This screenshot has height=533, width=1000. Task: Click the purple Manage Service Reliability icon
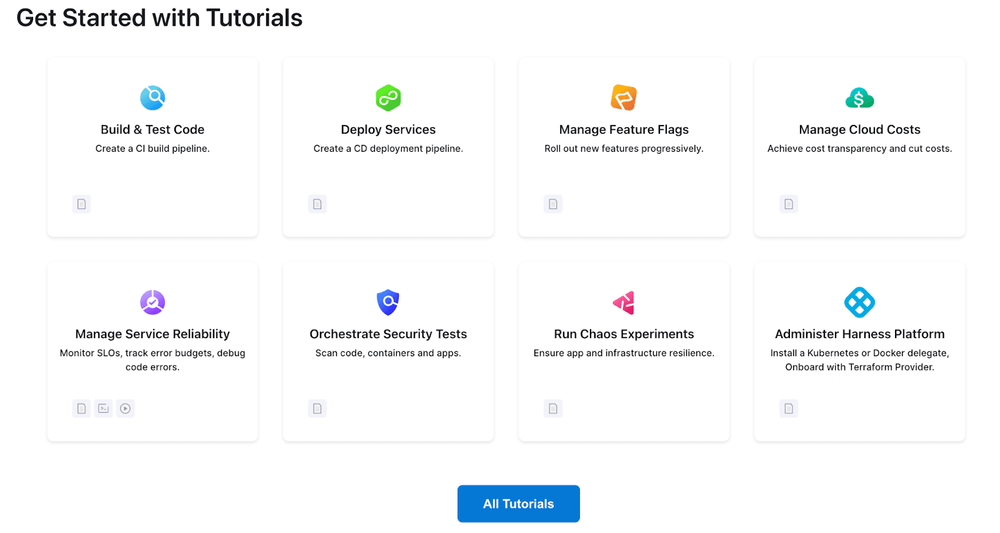pyautogui.click(x=152, y=302)
